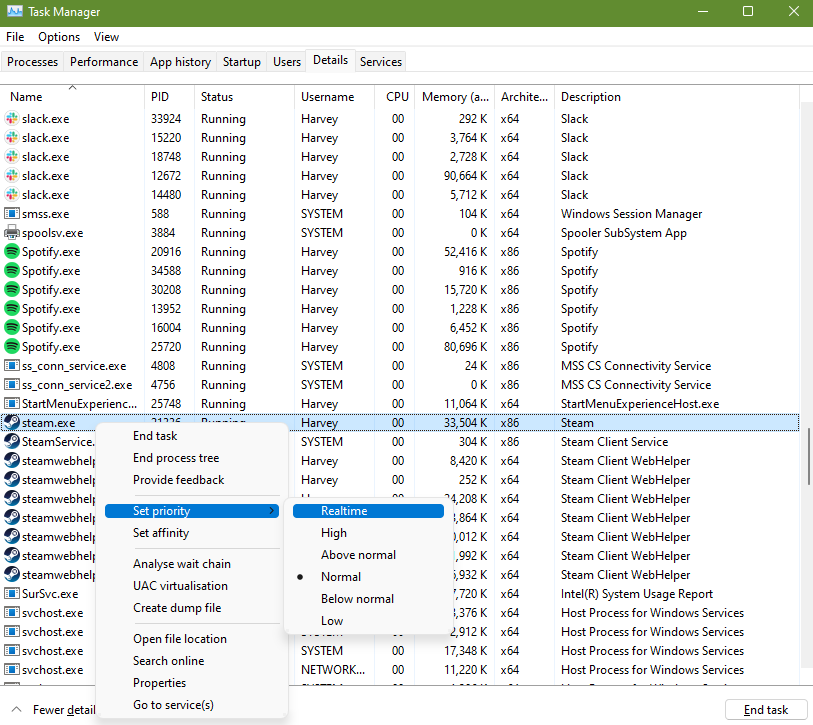
Task: Click the slack.exe icon for PID 12672
Action: [11, 176]
